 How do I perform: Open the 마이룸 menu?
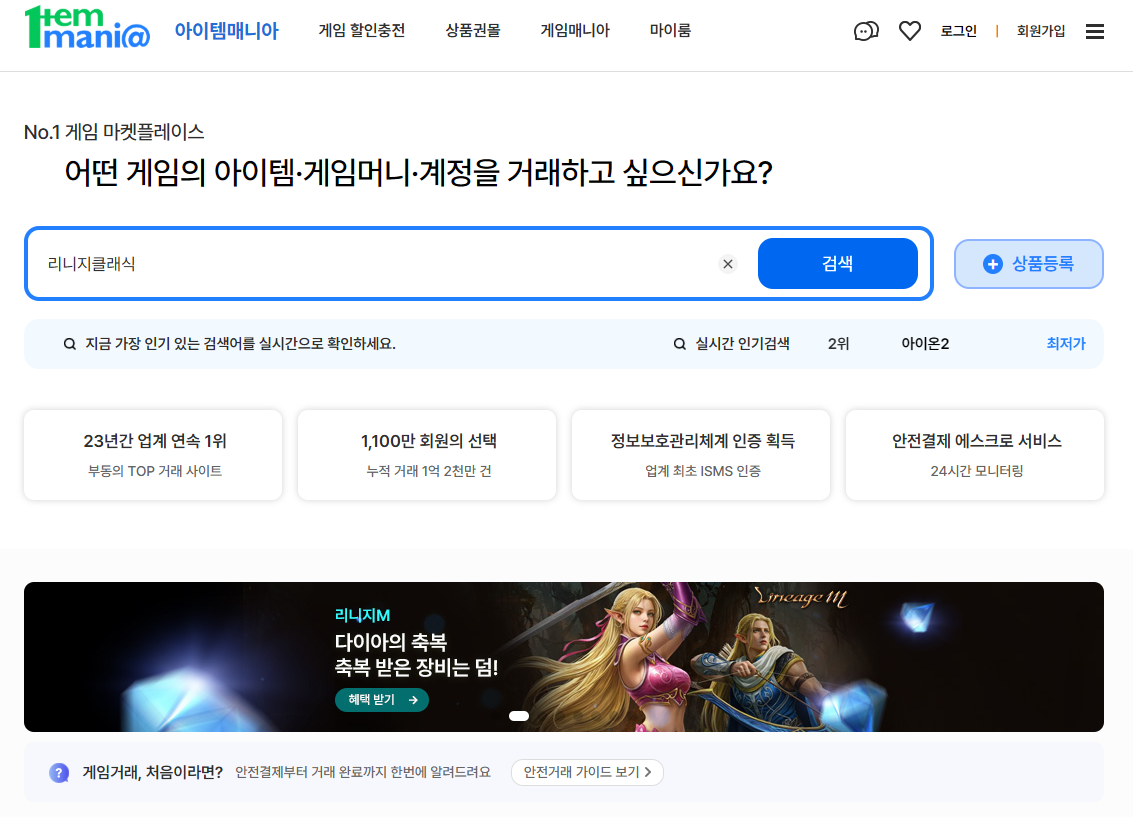(x=670, y=31)
